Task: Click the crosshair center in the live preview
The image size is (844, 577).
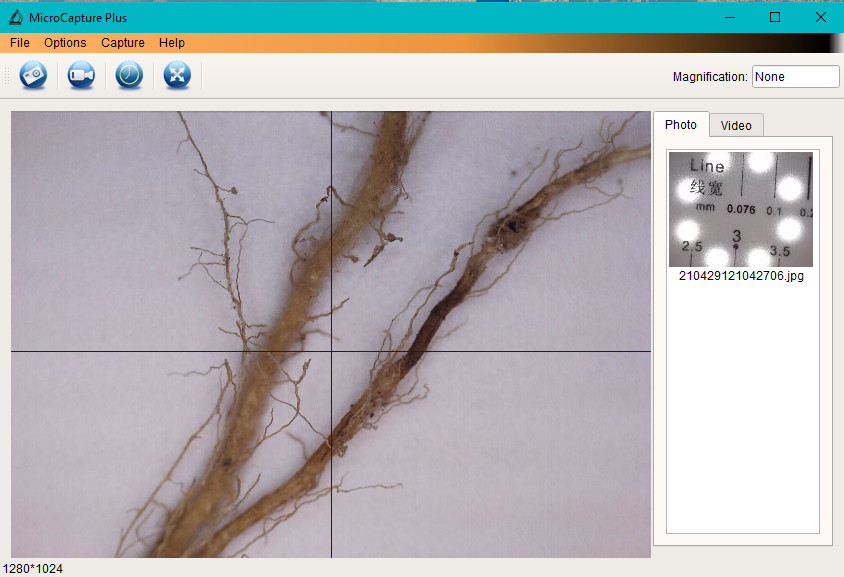Action: click(x=331, y=351)
